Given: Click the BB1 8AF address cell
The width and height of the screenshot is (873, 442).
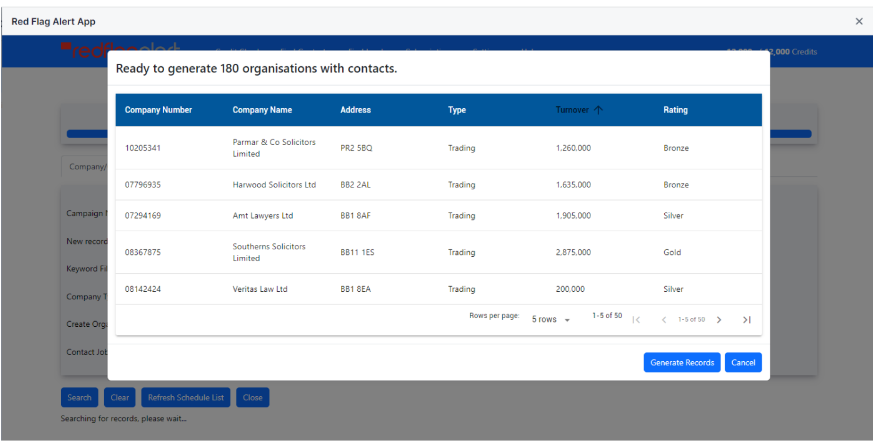Looking at the screenshot, I should tap(355, 216).
